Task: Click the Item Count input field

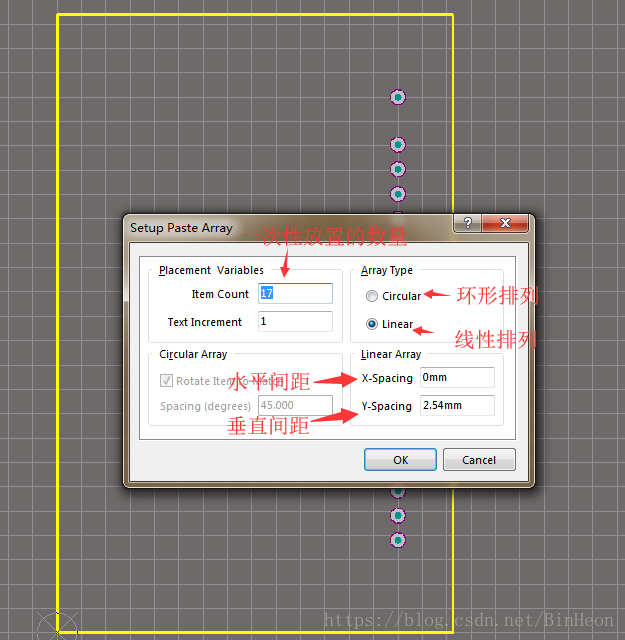Action: (295, 293)
